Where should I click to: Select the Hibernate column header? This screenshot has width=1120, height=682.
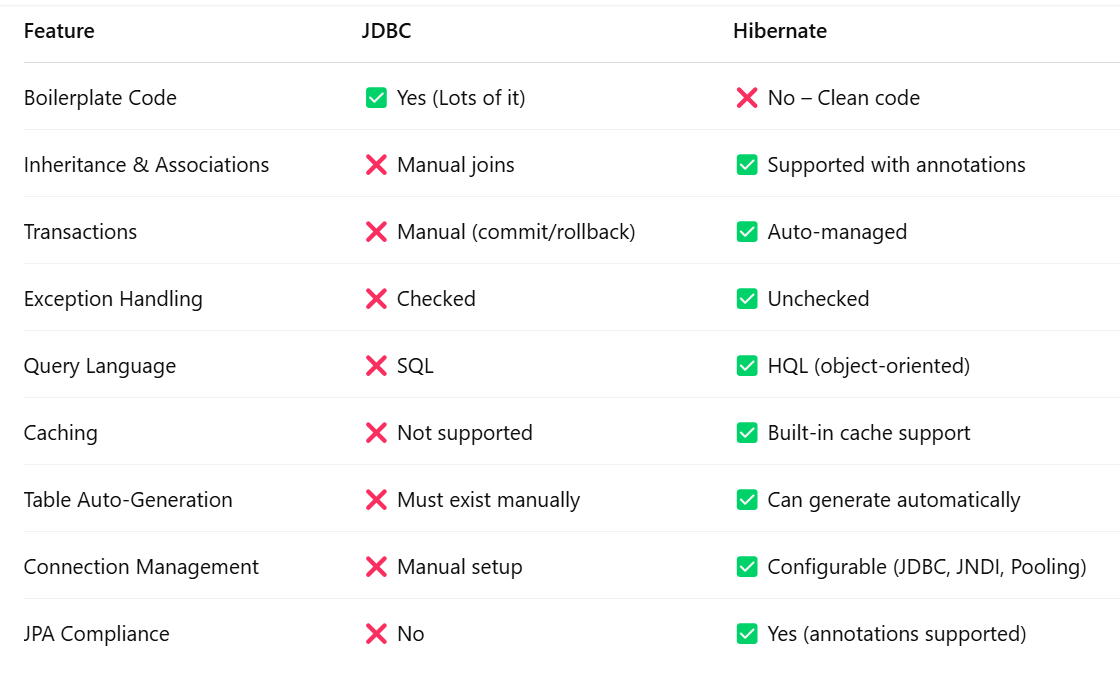tap(779, 31)
